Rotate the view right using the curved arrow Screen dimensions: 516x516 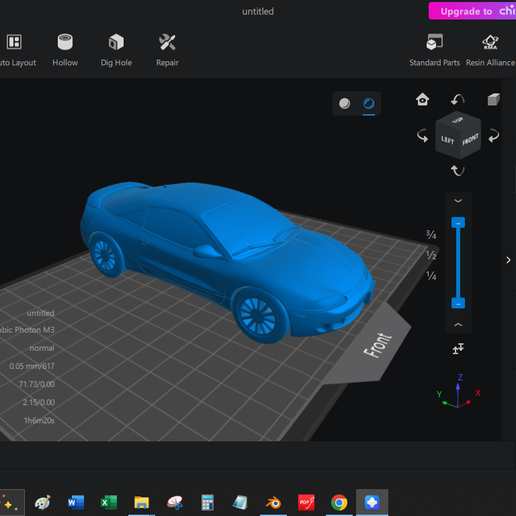coord(494,136)
